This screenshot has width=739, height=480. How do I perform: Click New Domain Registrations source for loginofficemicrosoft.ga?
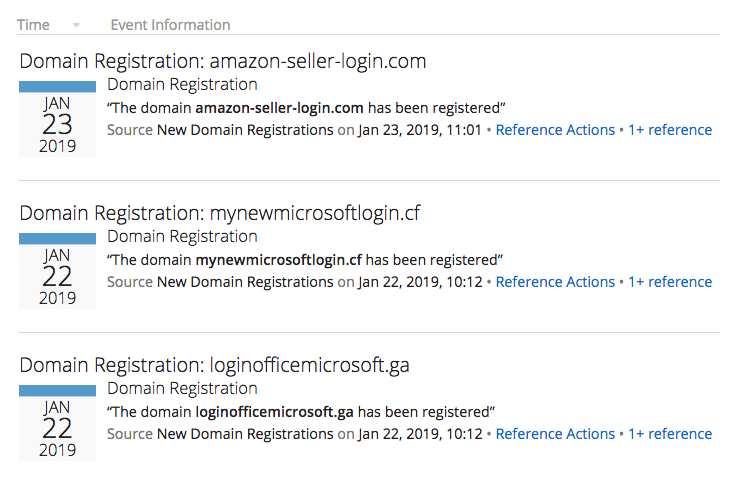245,434
